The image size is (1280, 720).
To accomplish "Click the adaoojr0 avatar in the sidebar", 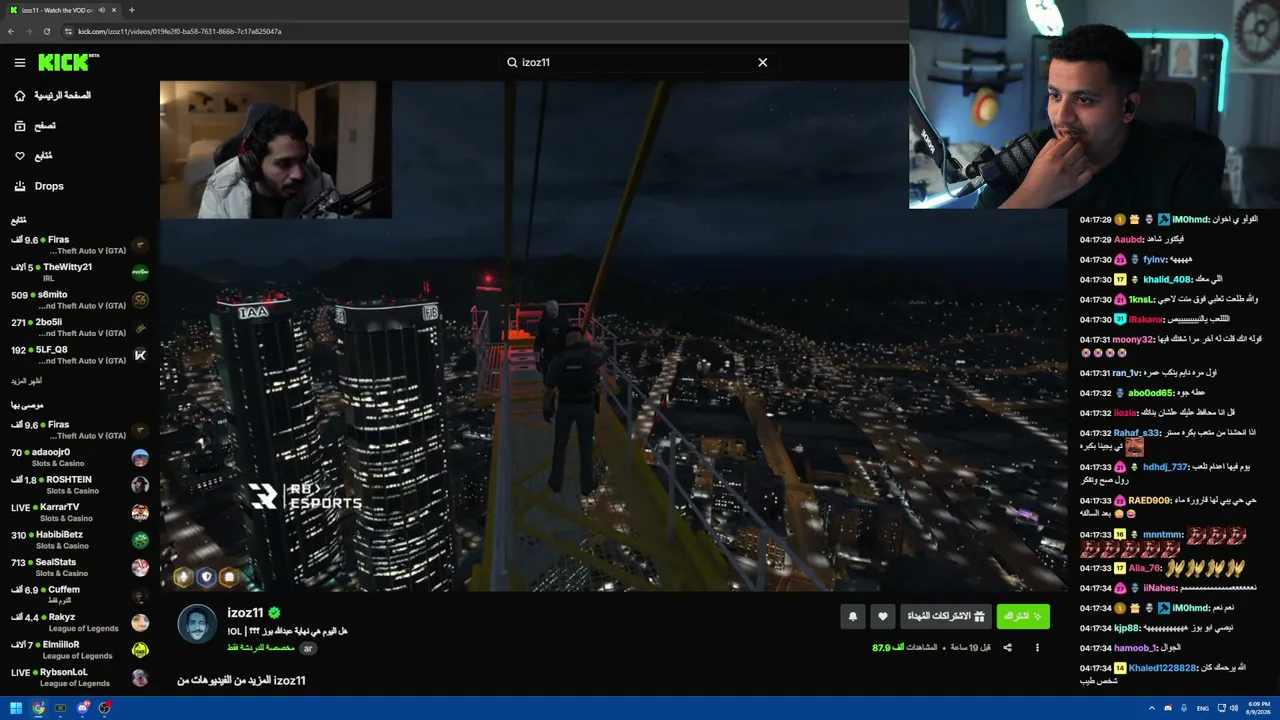I will pos(140,457).
